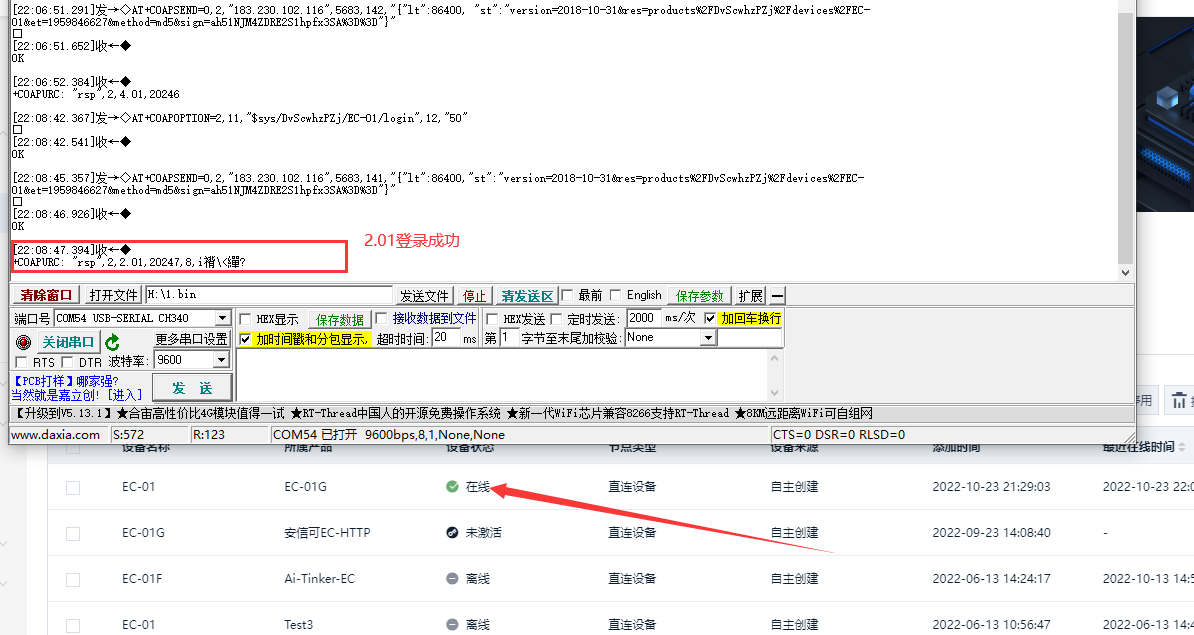1194x635 pixels.
Task: Click the offline icon next to Test3 device
Action: (452, 622)
